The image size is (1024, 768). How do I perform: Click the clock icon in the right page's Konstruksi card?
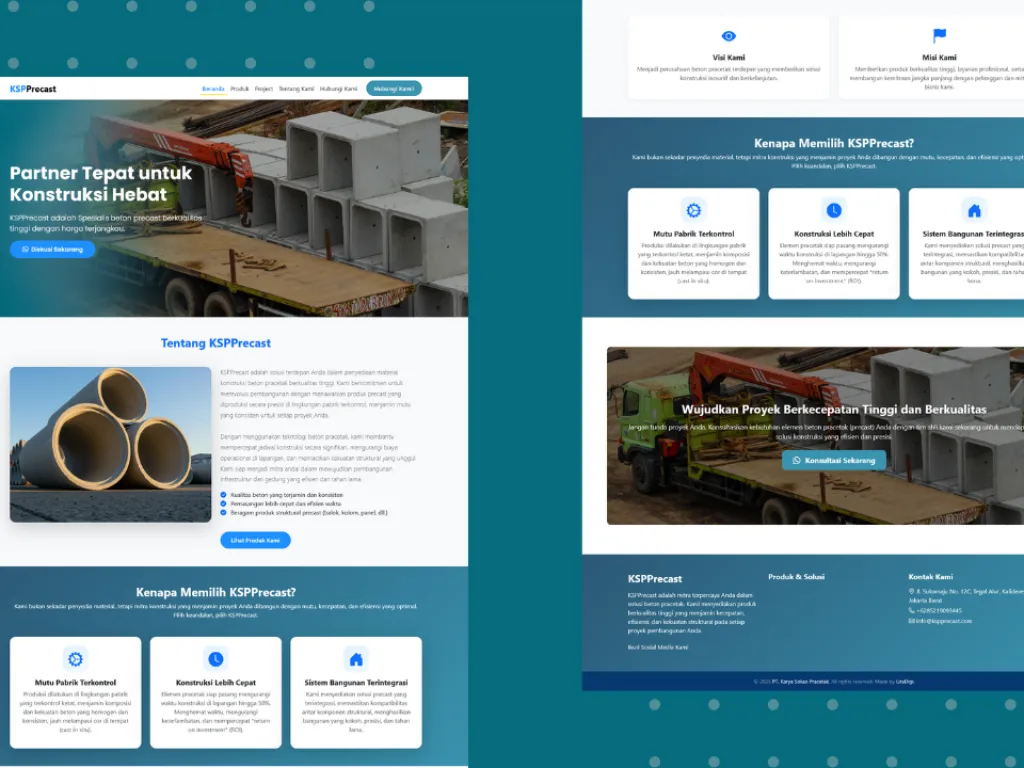click(833, 210)
